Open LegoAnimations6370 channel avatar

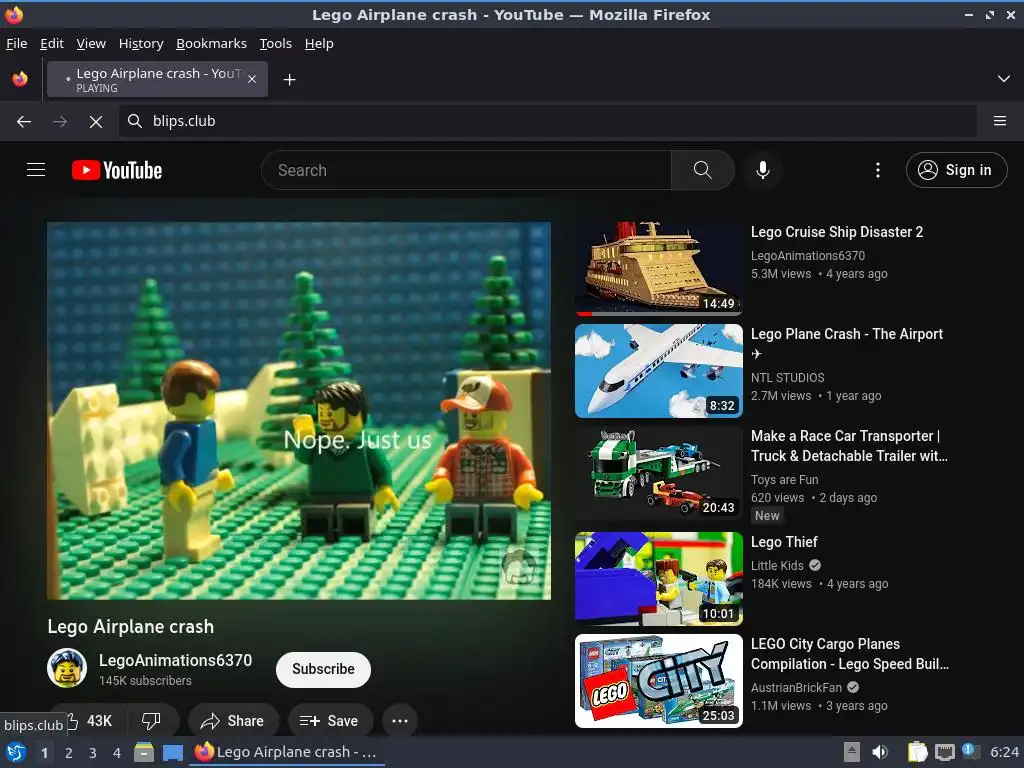pos(67,668)
